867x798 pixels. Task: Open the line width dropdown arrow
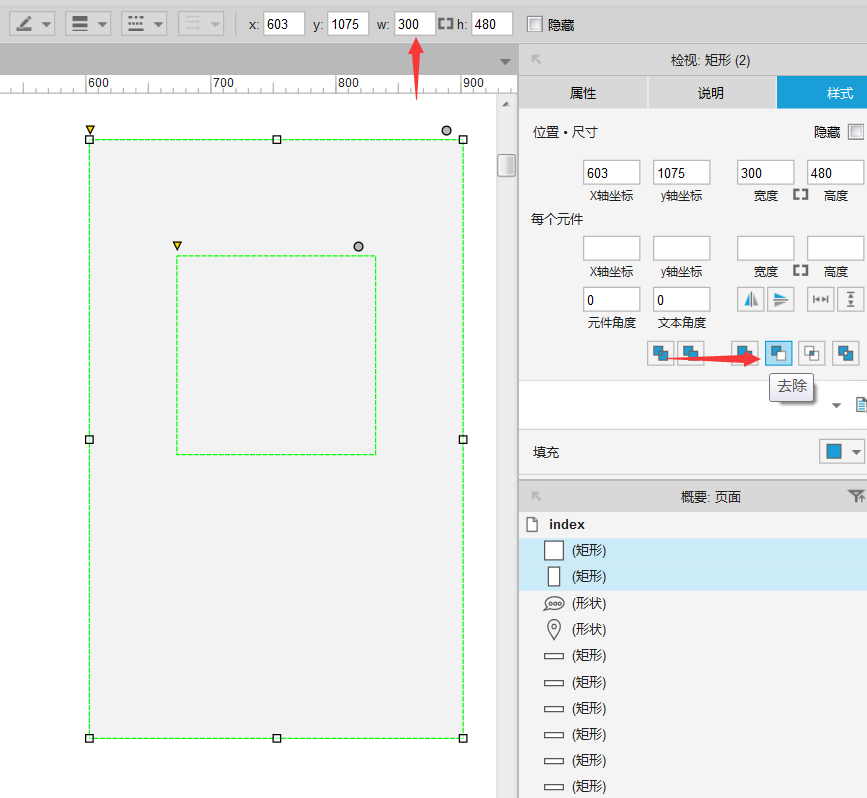point(102,24)
